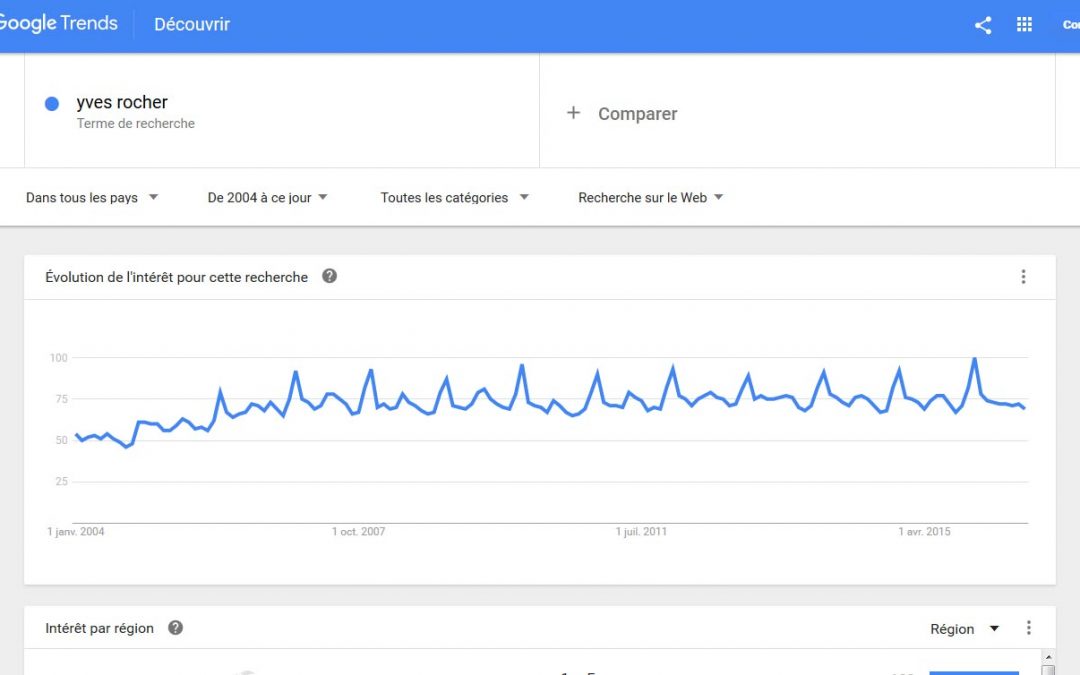Open three-dot menu of interest evolution chart

tap(1023, 276)
